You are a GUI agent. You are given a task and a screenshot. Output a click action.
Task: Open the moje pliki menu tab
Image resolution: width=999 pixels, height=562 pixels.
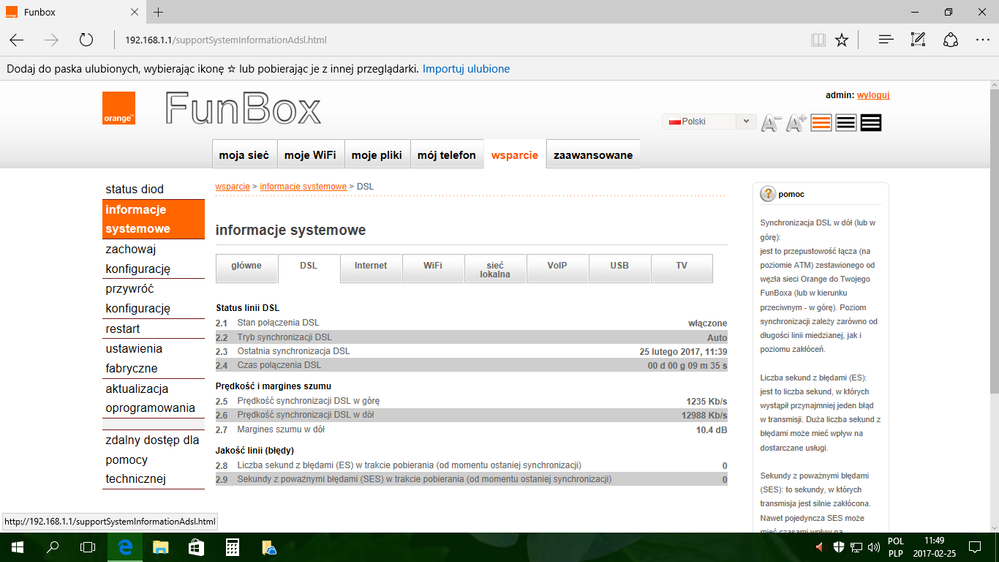click(377, 155)
